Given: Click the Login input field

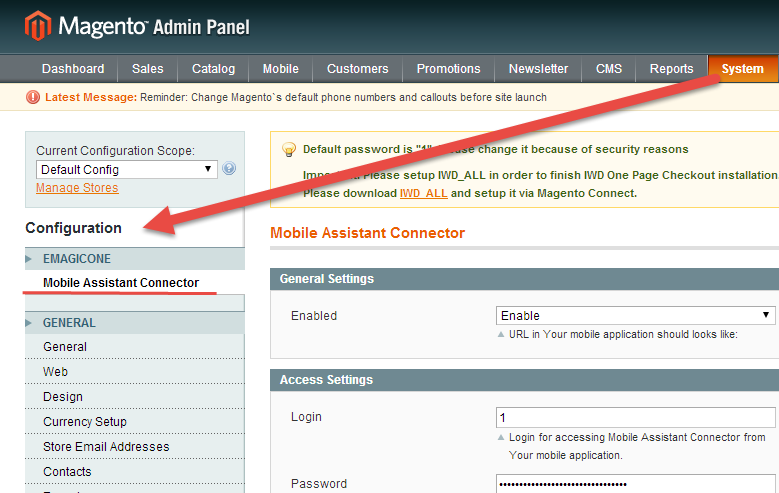Looking at the screenshot, I should [x=635, y=417].
